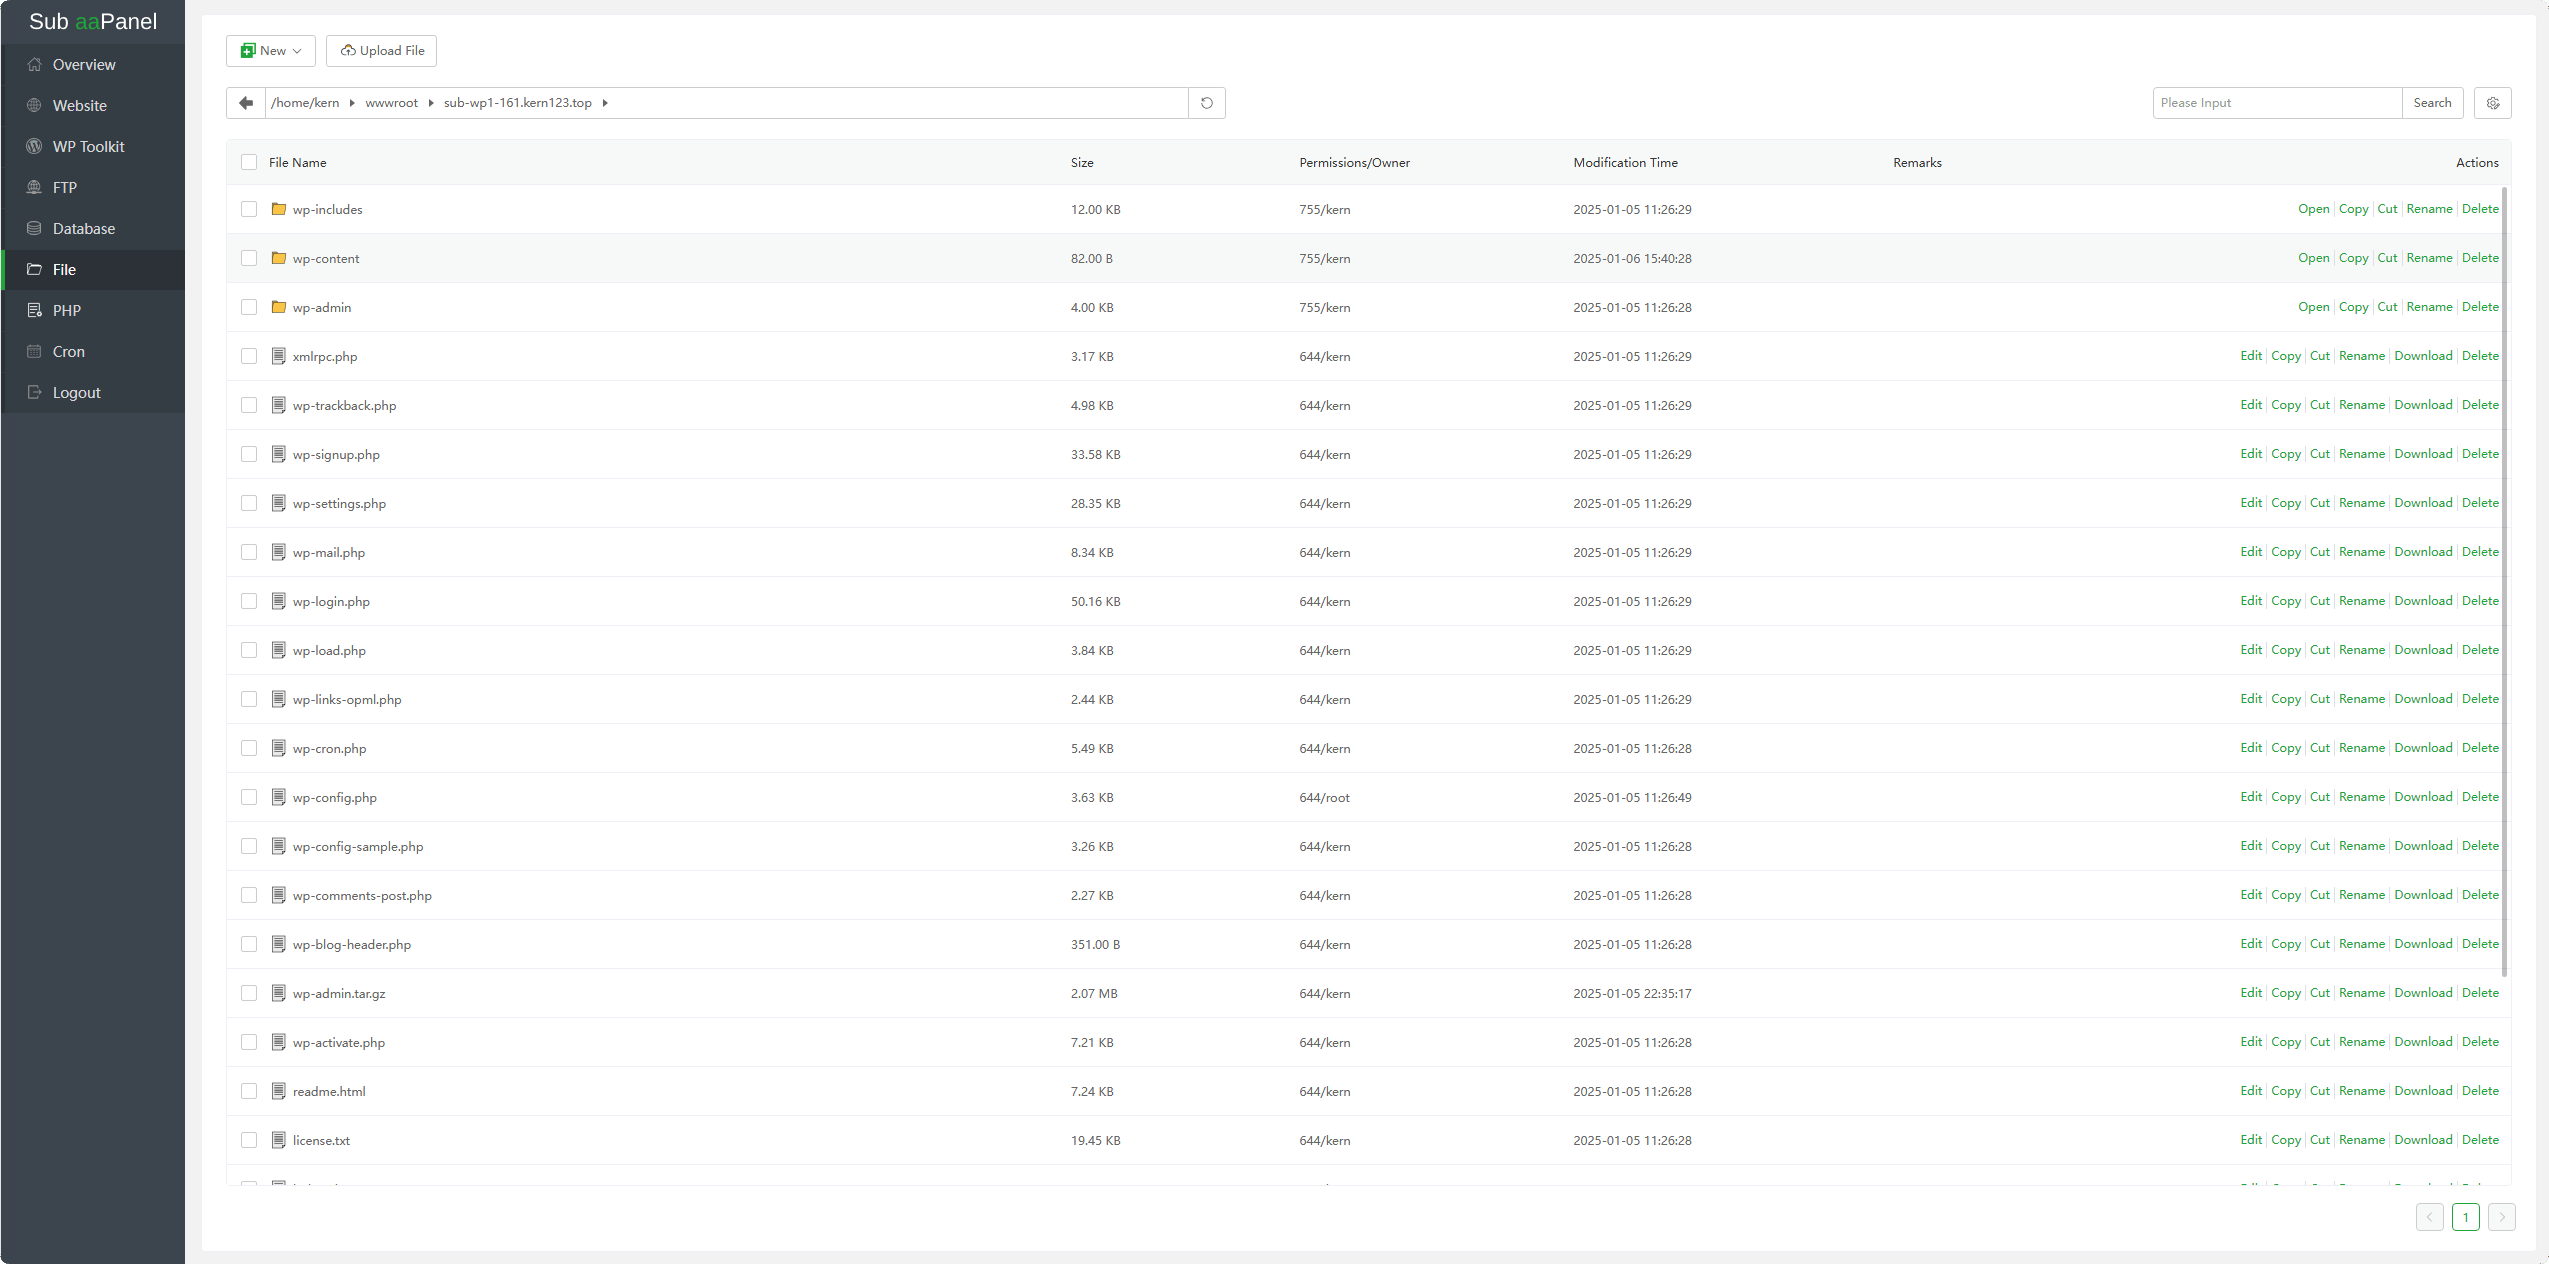Image resolution: width=2549 pixels, height=1264 pixels.
Task: Click Download link for wp-admin.tar.gz
Action: coord(2423,993)
